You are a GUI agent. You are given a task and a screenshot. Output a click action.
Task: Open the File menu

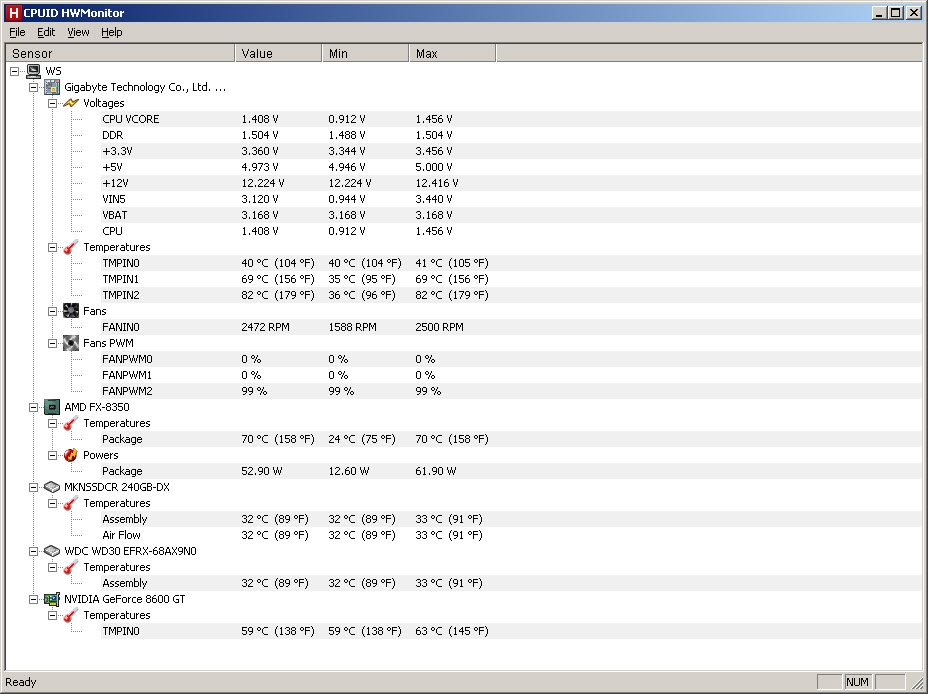point(17,32)
